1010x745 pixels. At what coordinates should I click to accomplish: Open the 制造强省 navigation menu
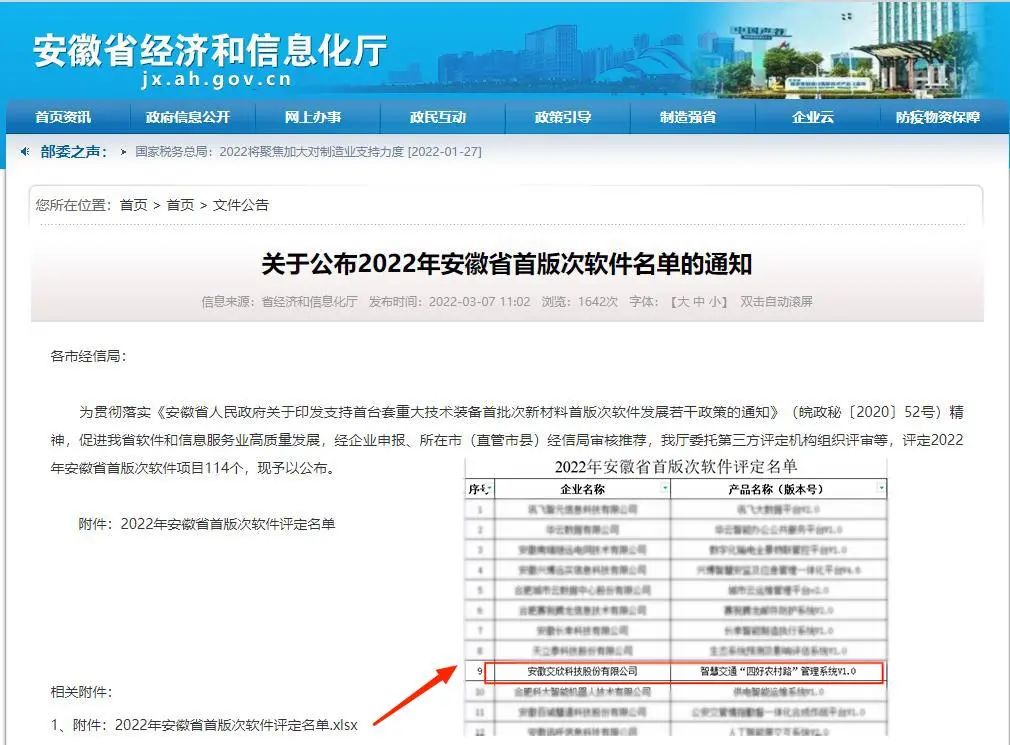[x=690, y=116]
